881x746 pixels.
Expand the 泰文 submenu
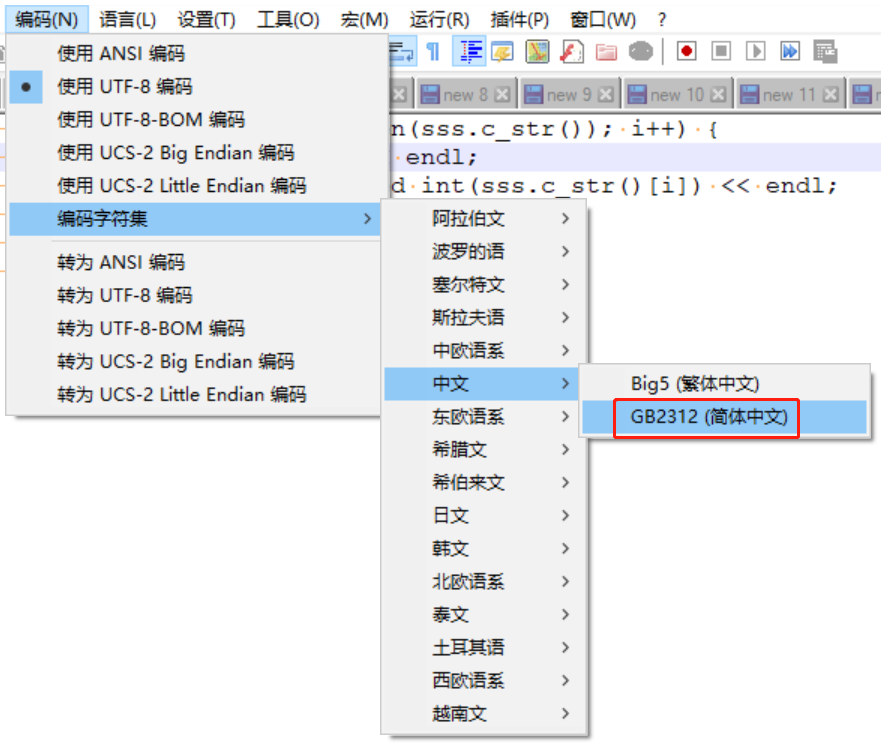pos(483,615)
